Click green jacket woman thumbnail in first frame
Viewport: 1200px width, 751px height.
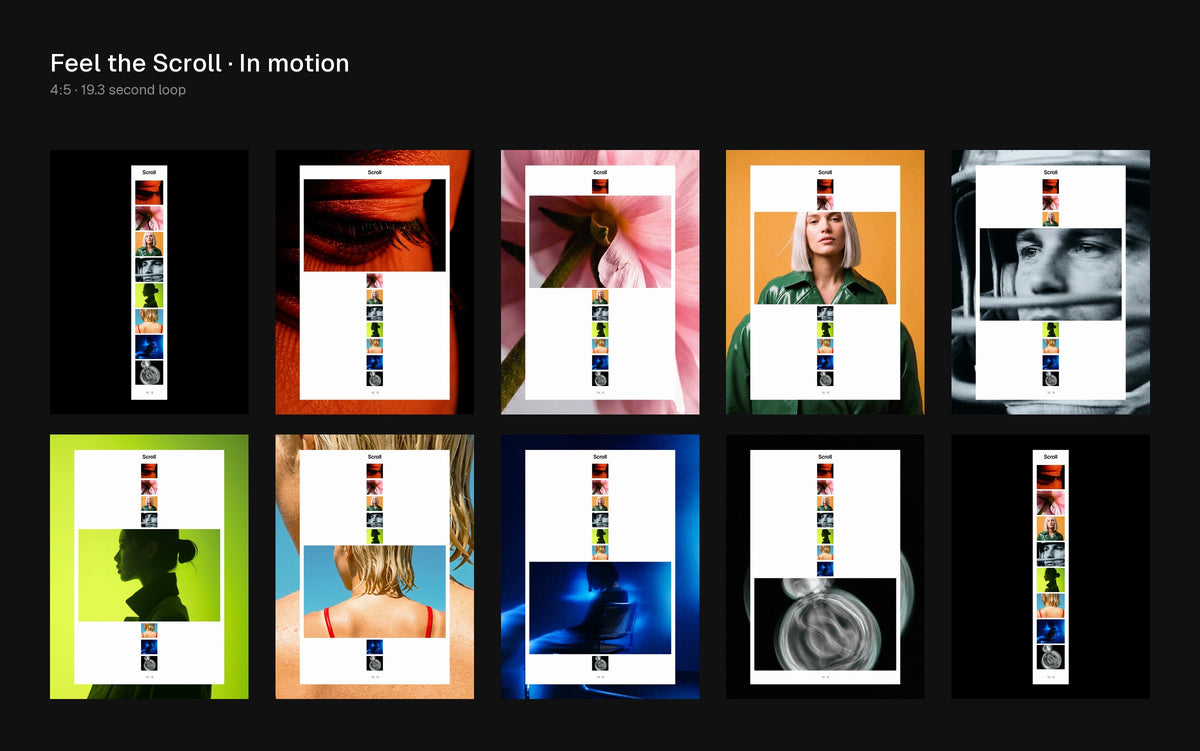click(x=149, y=244)
